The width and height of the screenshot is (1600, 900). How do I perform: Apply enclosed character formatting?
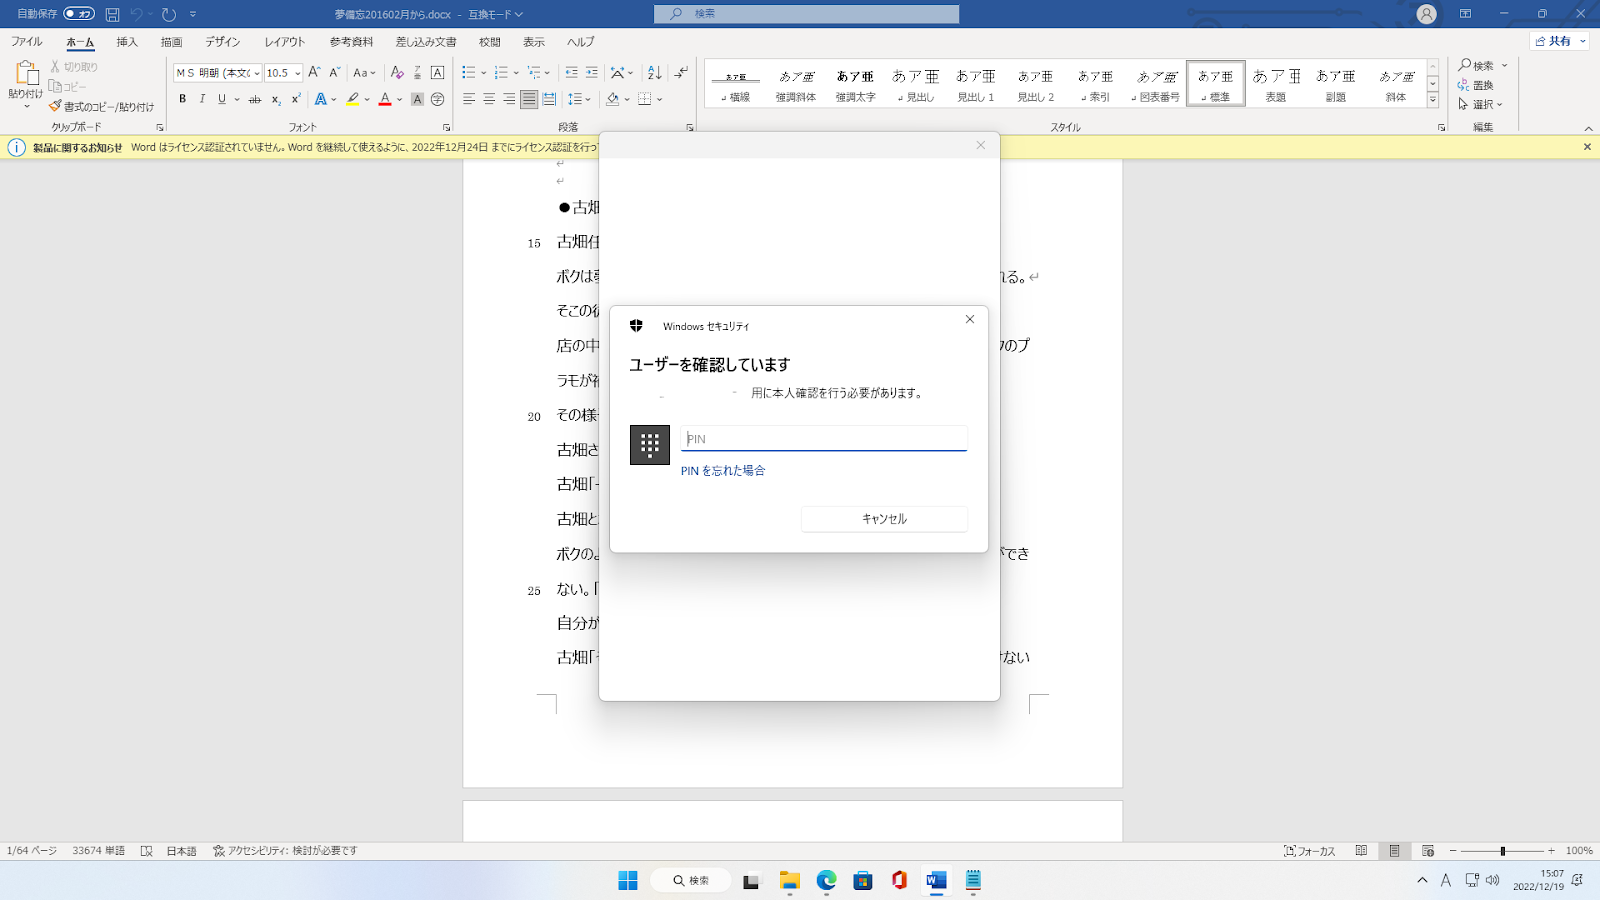(437, 99)
